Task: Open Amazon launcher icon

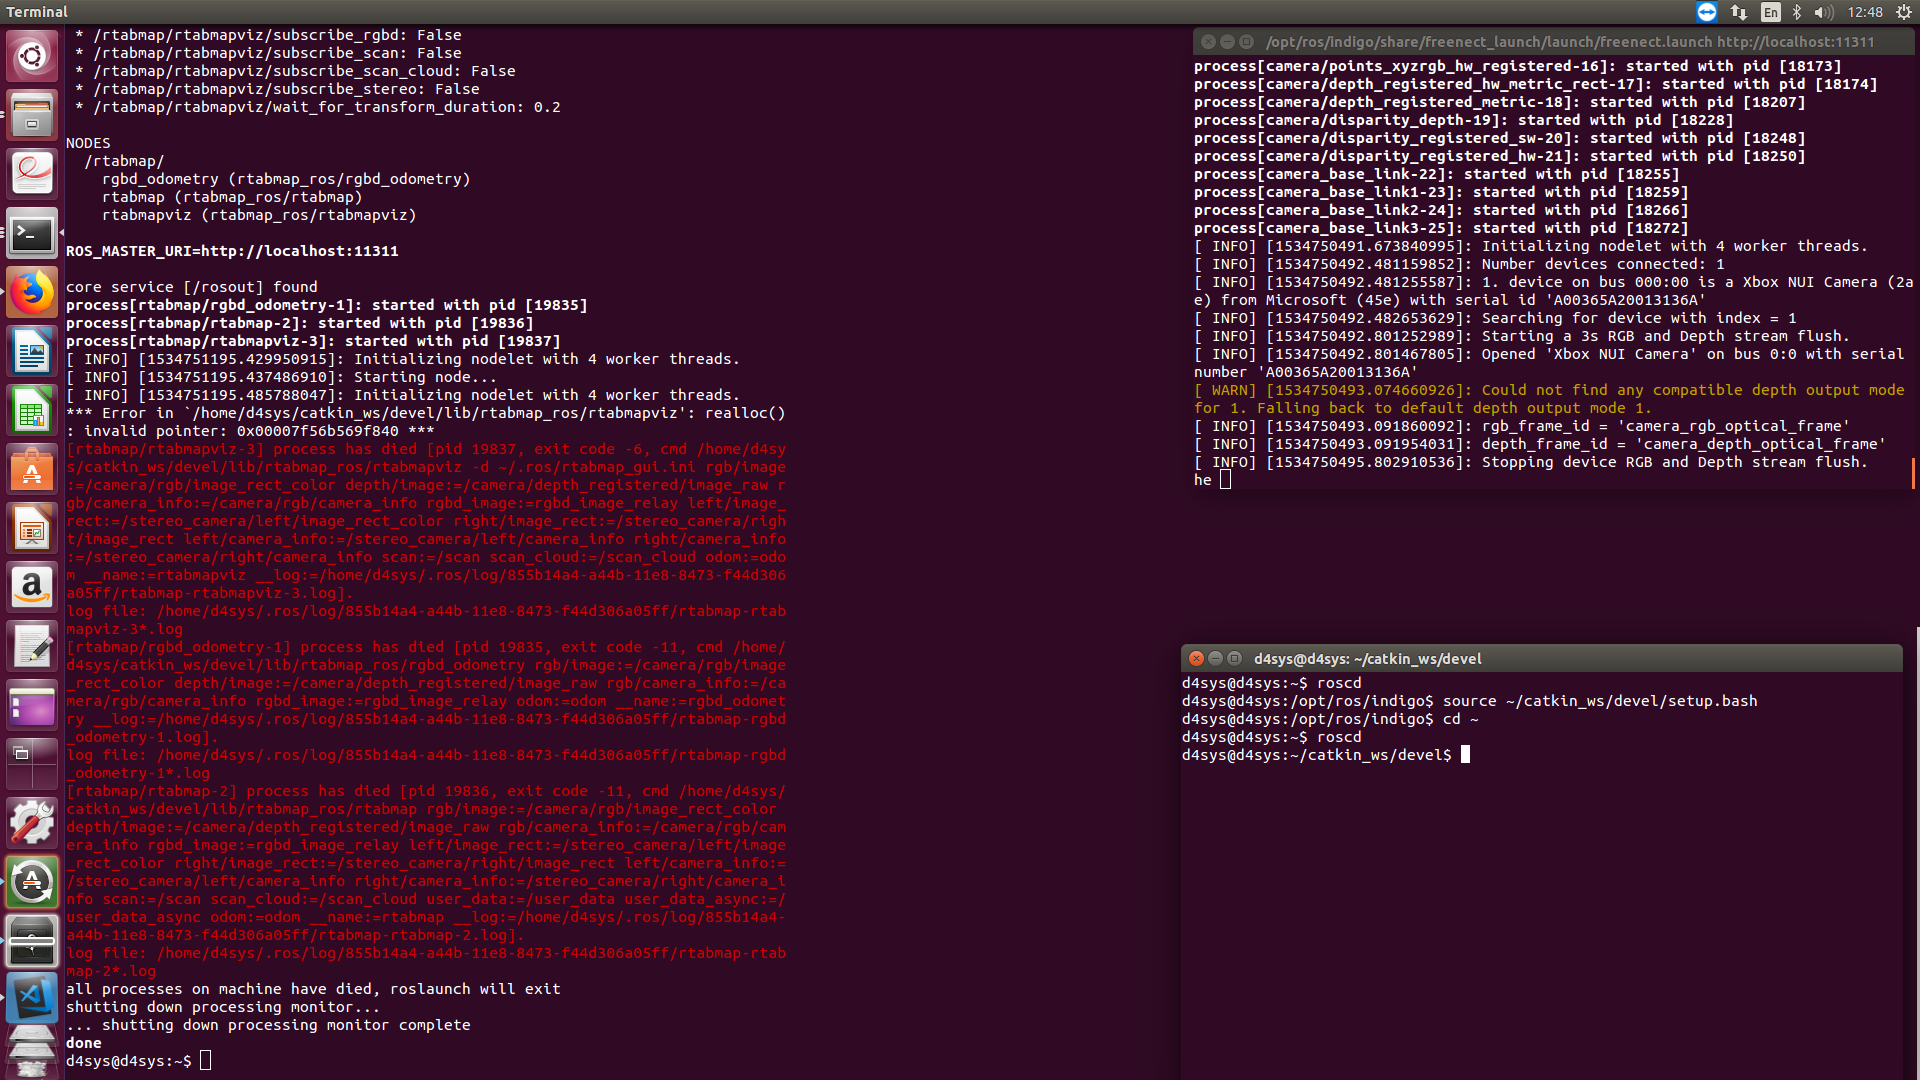Action: (32, 588)
